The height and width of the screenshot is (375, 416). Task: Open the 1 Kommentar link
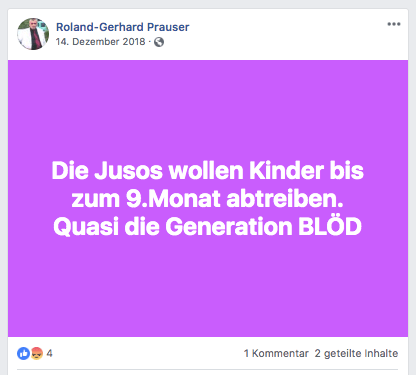276,353
